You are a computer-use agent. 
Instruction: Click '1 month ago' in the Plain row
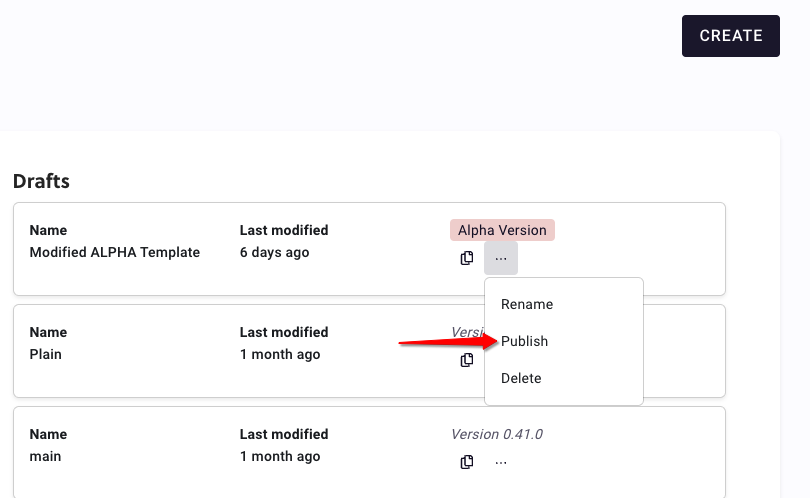click(x=280, y=354)
